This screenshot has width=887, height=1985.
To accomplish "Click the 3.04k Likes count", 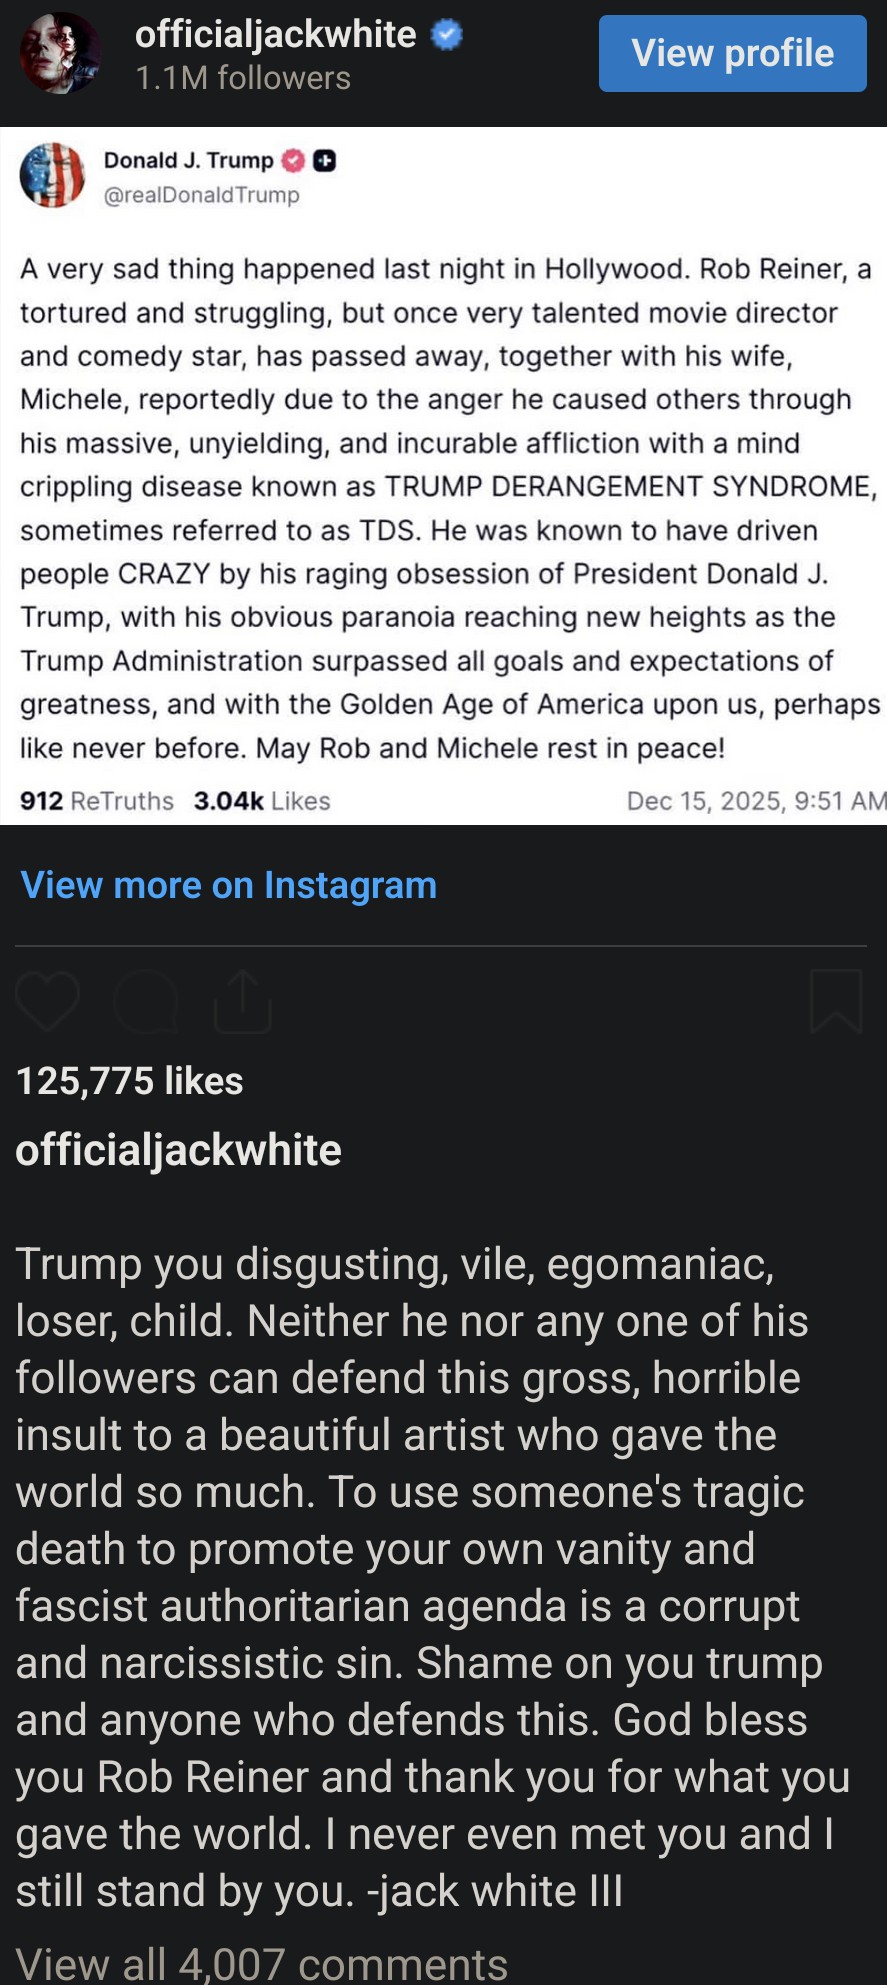I will (x=262, y=801).
